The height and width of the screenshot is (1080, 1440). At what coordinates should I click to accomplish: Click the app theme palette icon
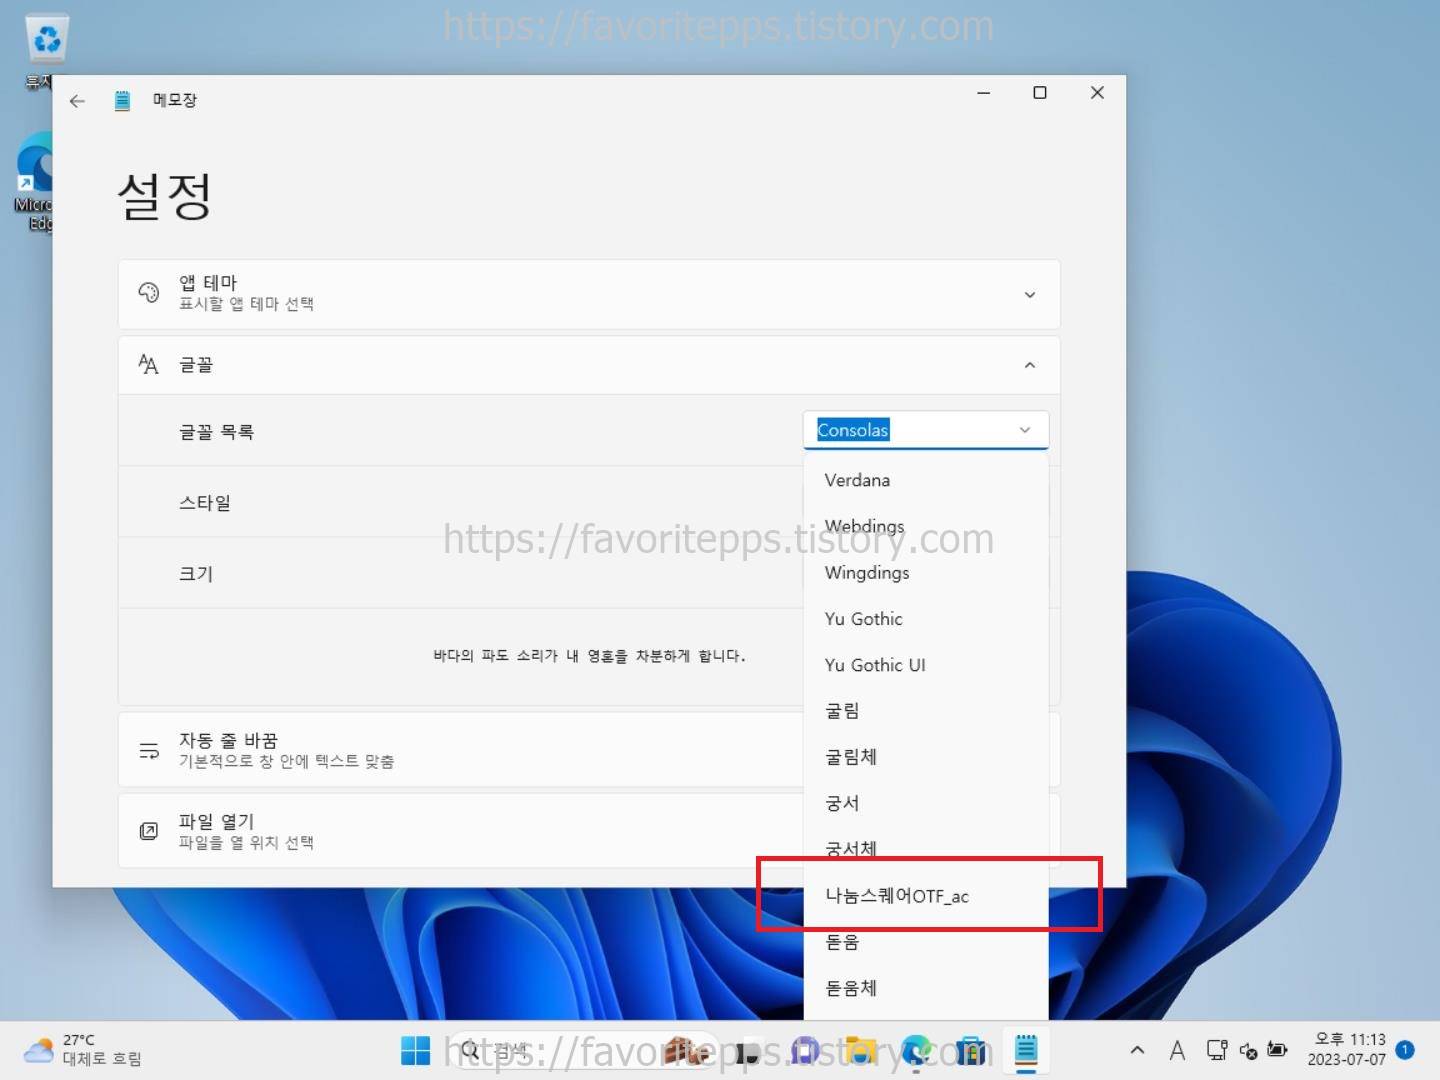coord(149,293)
